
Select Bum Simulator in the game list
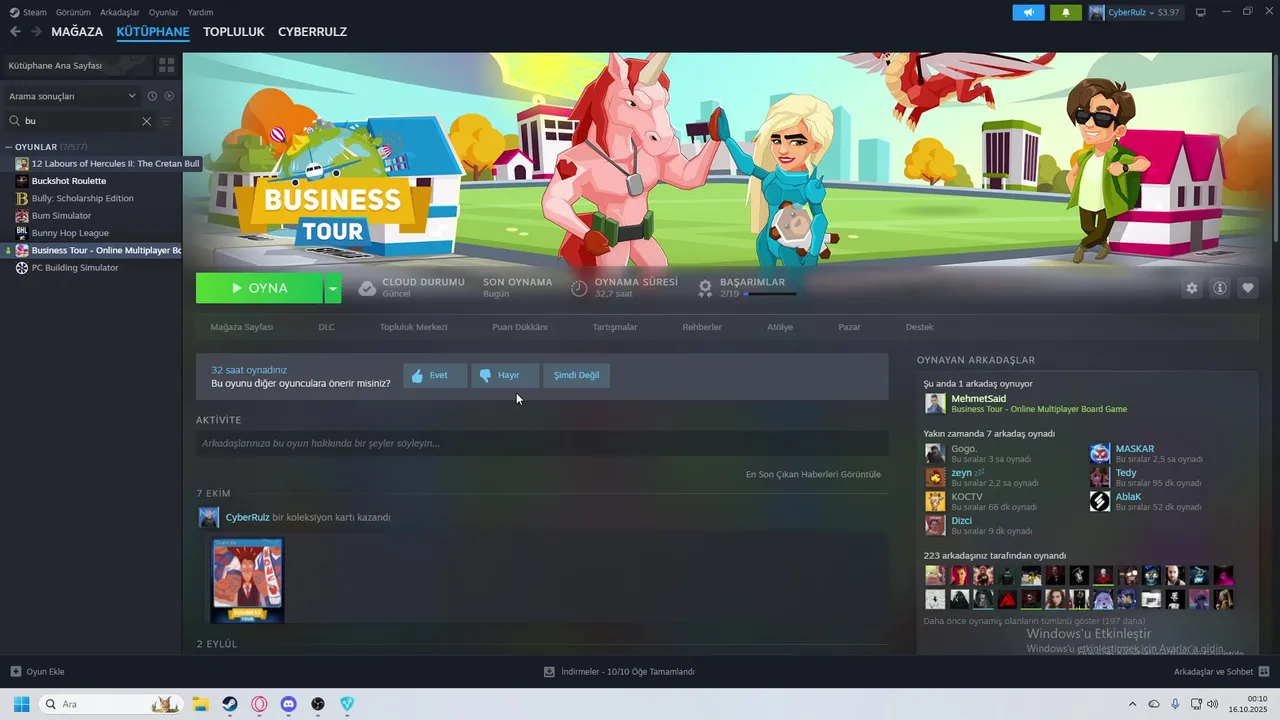(x=61, y=215)
